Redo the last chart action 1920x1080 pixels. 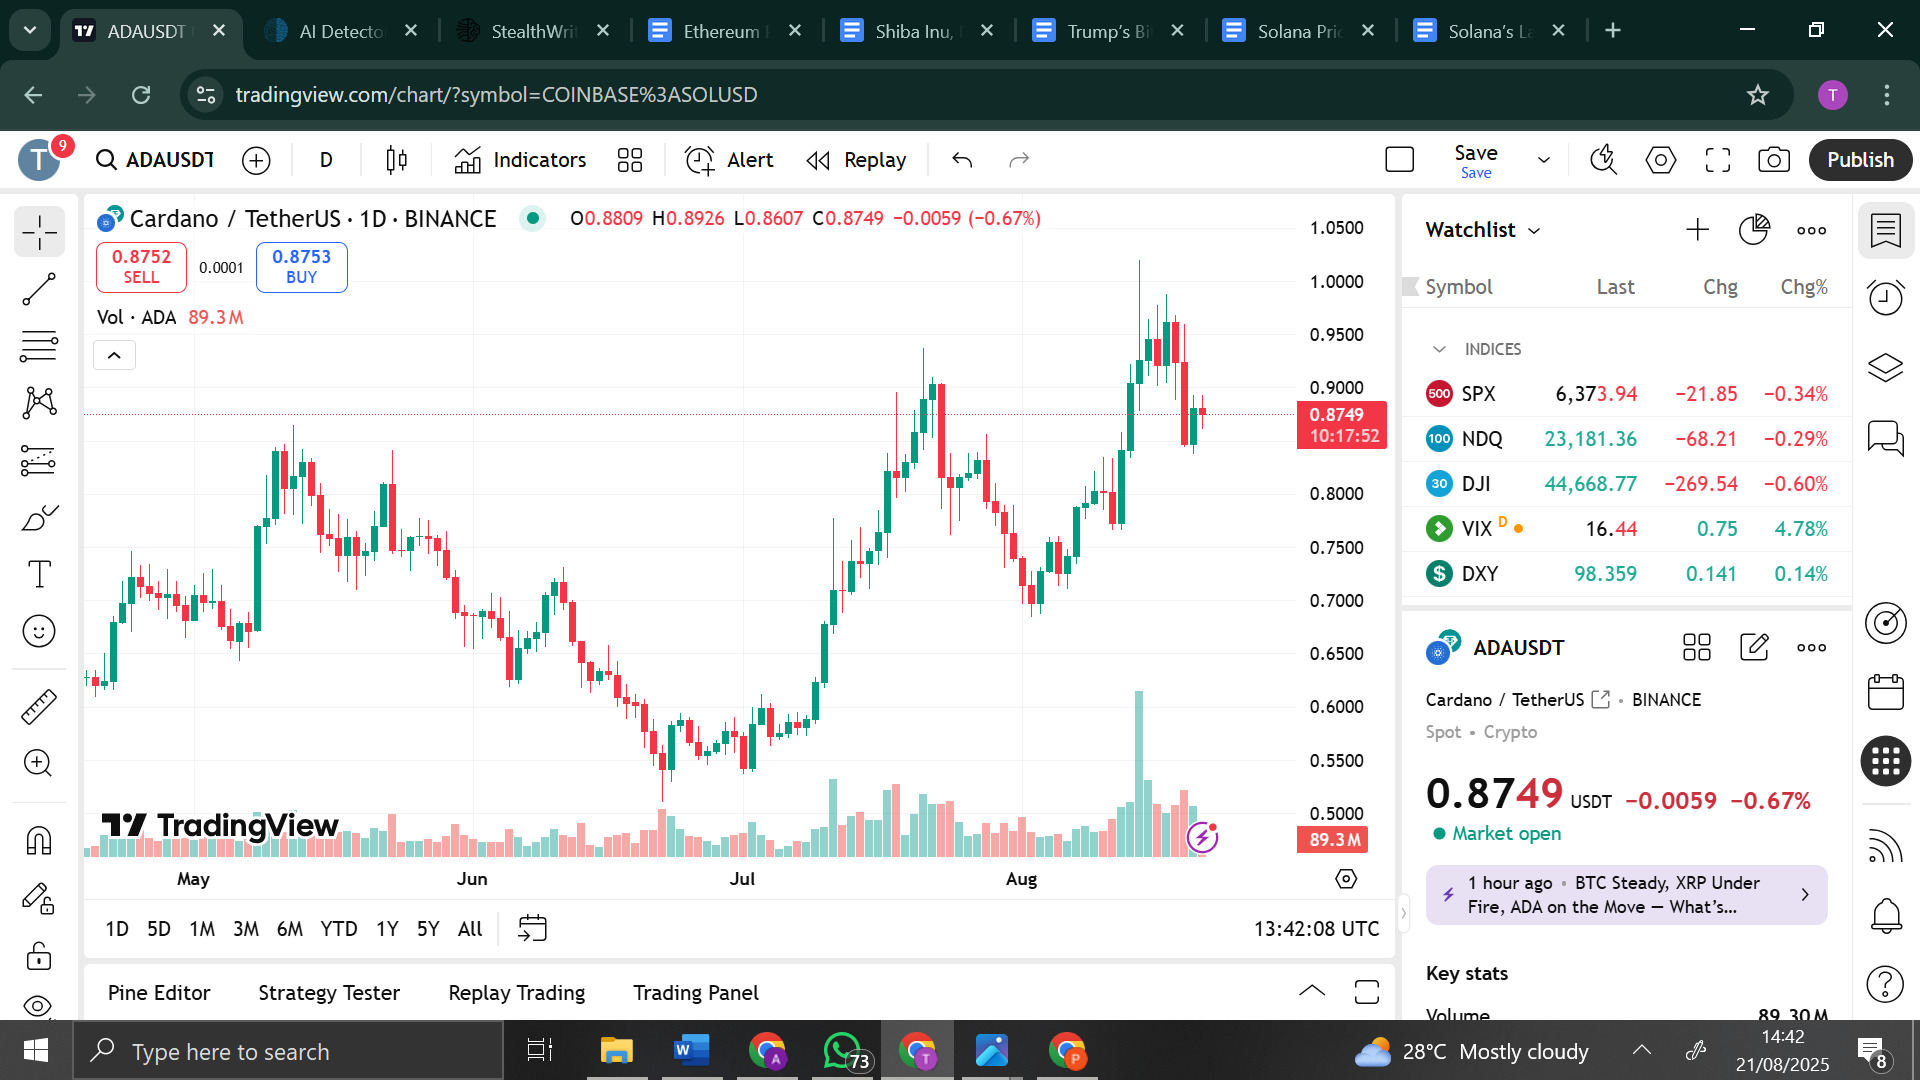pyautogui.click(x=1019, y=160)
